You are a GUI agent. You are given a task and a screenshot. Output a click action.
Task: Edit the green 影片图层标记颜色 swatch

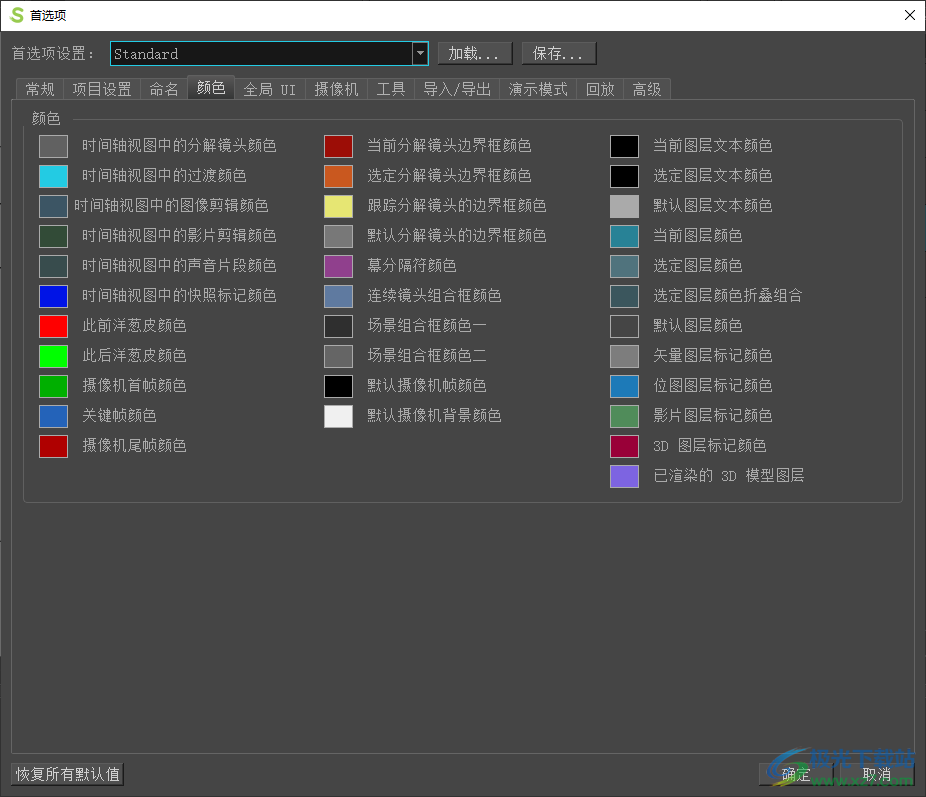pyautogui.click(x=624, y=416)
